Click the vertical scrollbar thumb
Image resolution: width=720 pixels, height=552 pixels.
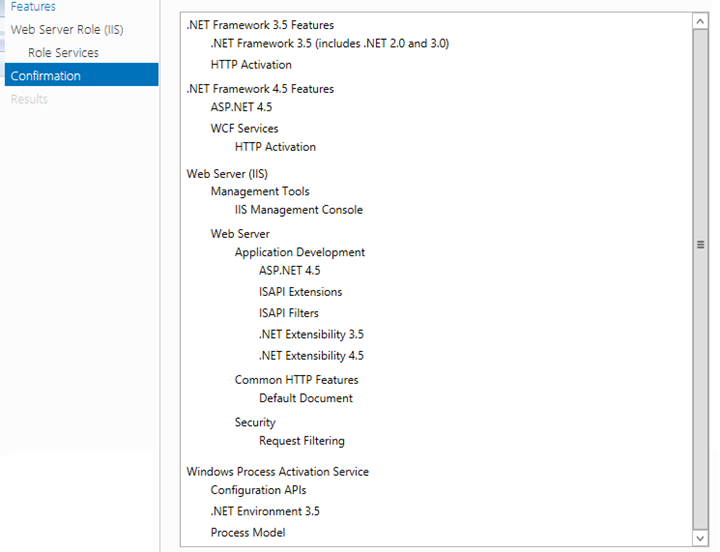[x=700, y=243]
